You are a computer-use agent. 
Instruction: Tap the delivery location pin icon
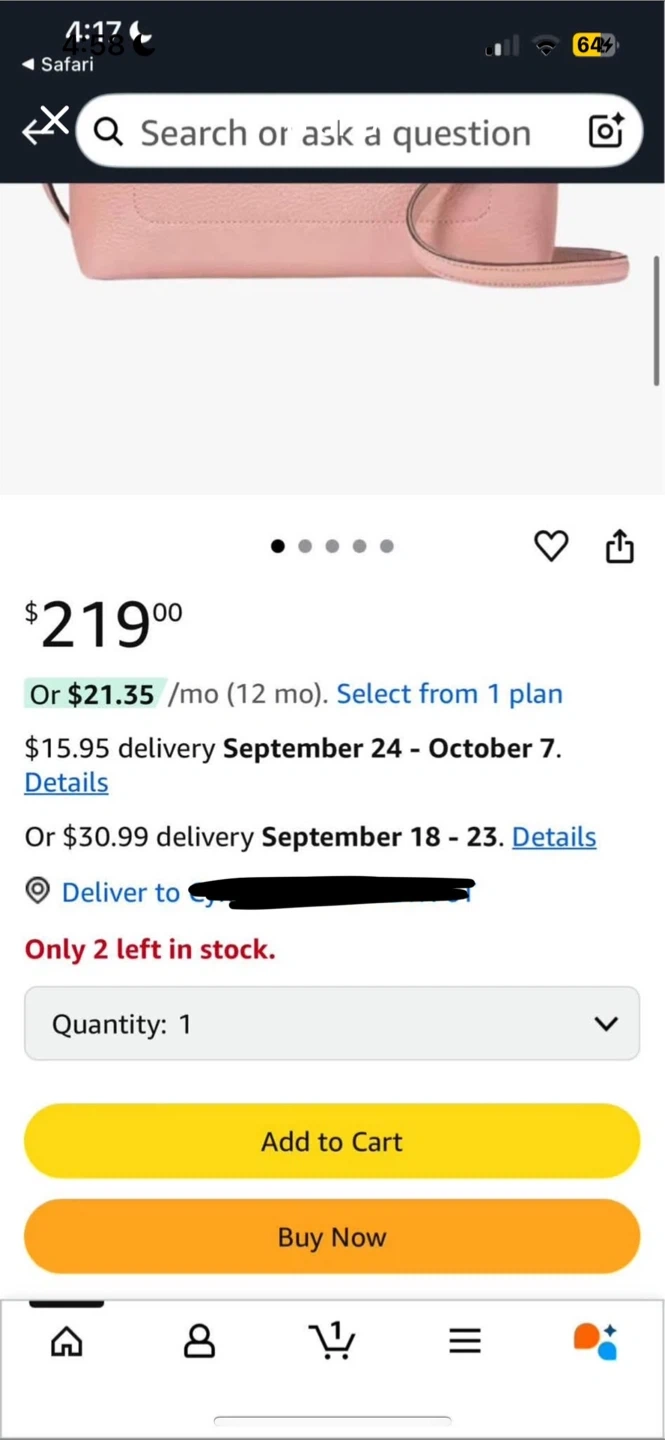[38, 891]
